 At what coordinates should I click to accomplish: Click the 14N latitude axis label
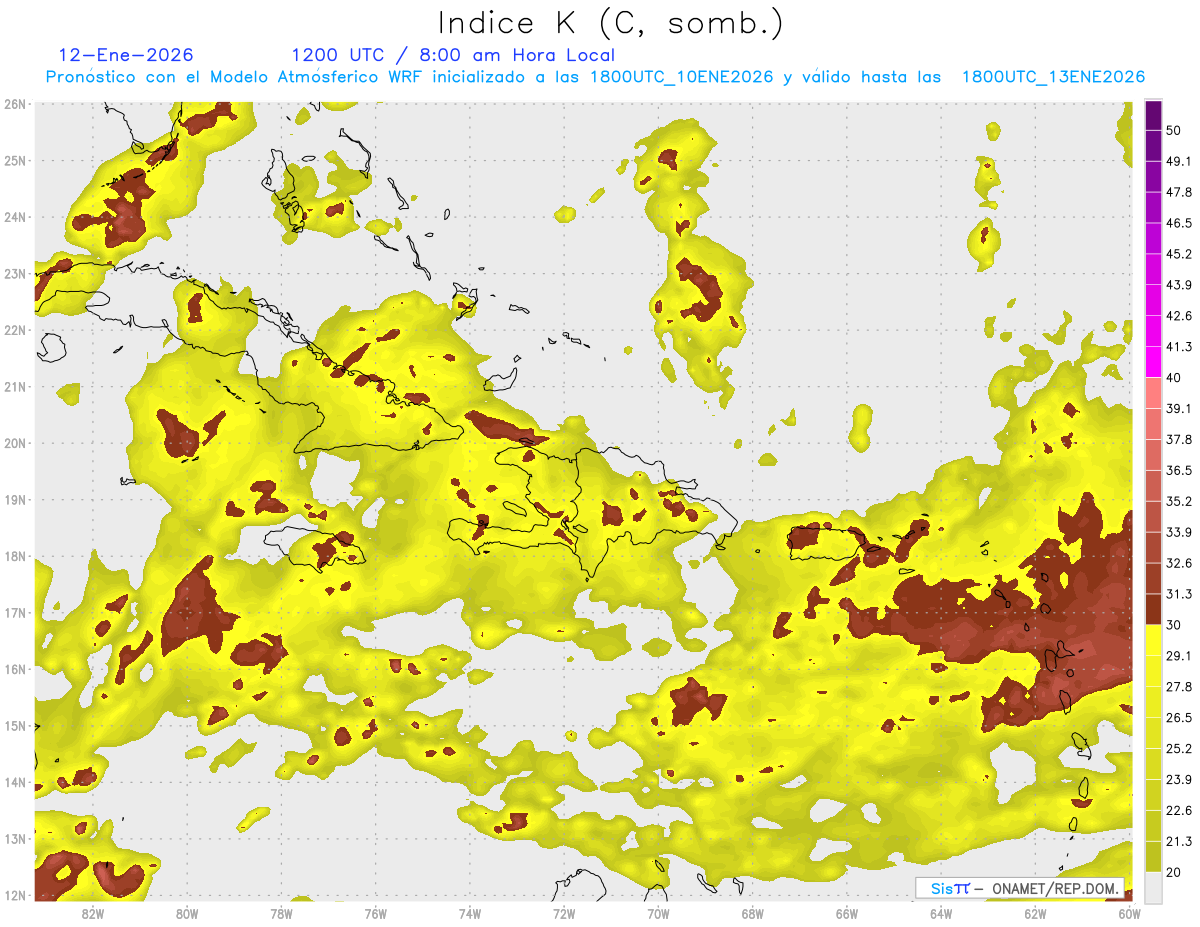pos(15,782)
